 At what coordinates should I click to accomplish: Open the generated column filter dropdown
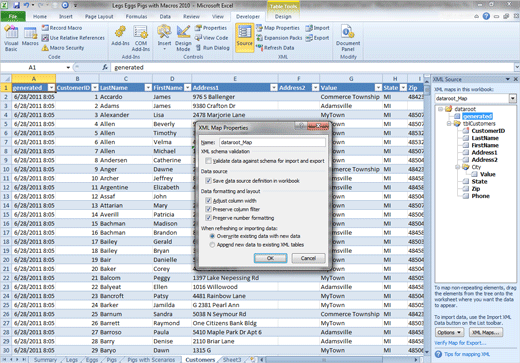[x=51, y=88]
